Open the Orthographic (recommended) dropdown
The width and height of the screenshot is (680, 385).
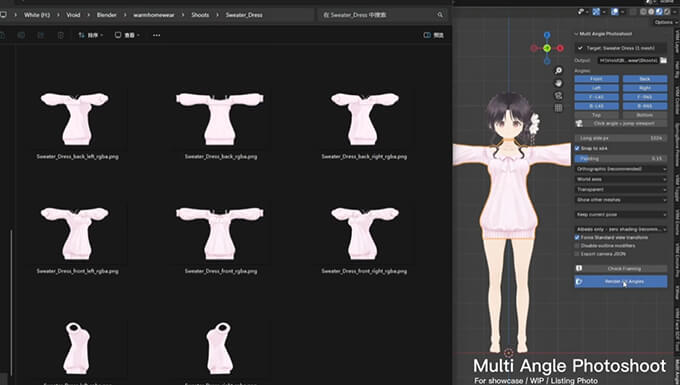621,169
